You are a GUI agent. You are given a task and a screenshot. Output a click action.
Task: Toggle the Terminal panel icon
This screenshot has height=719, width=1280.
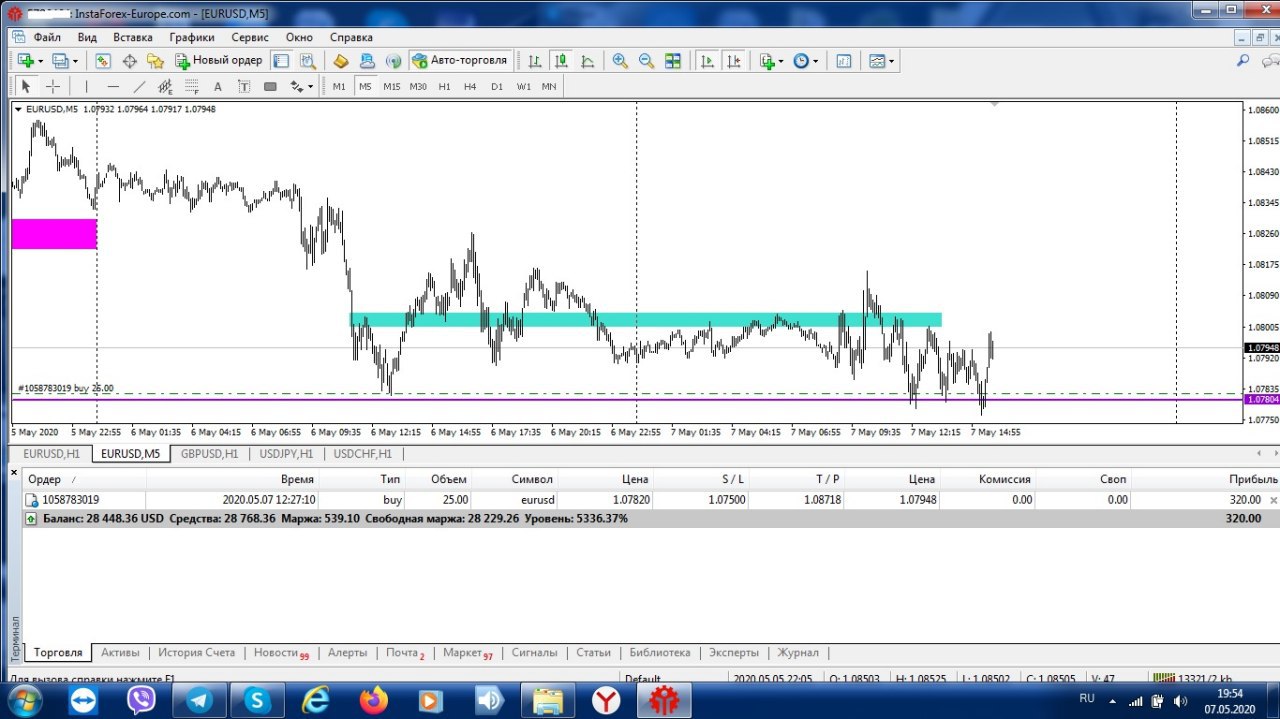click(x=281, y=61)
